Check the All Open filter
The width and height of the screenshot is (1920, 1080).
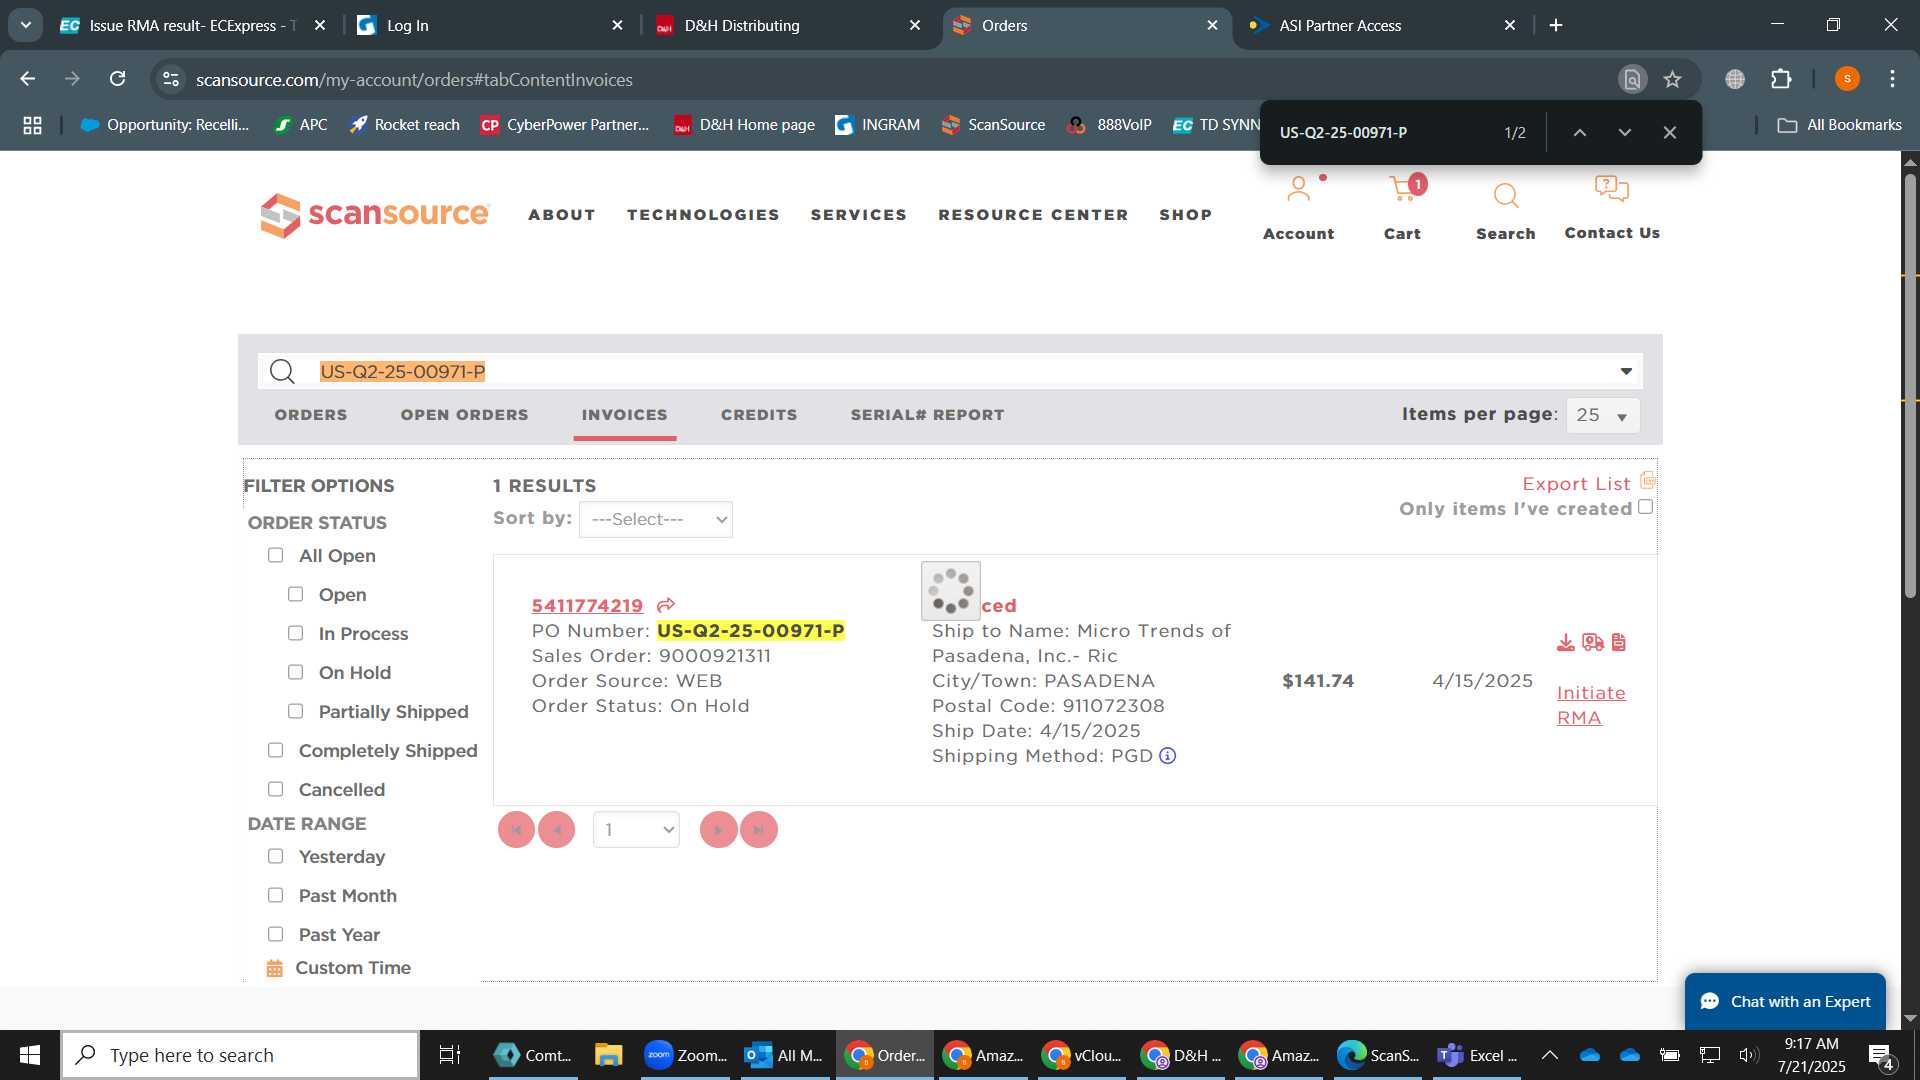[276, 555]
